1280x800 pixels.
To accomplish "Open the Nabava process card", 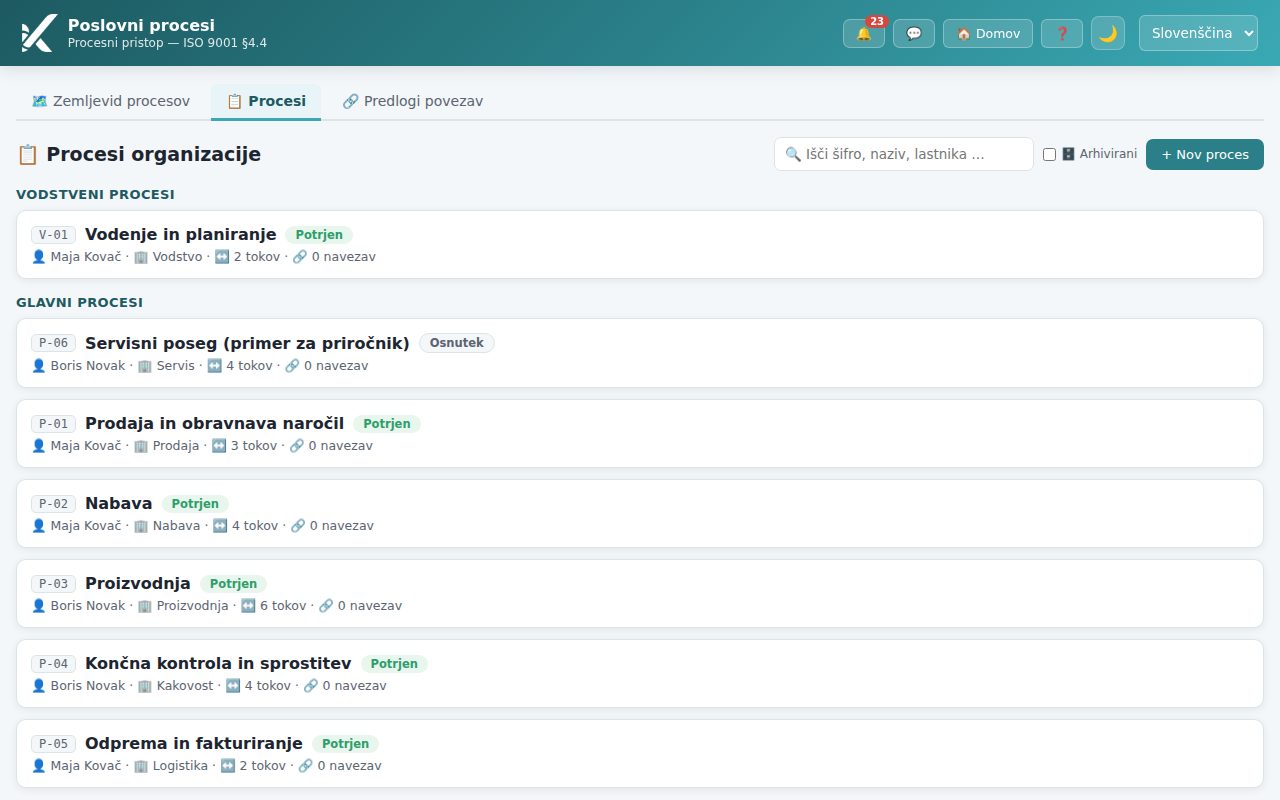I will click(x=640, y=513).
